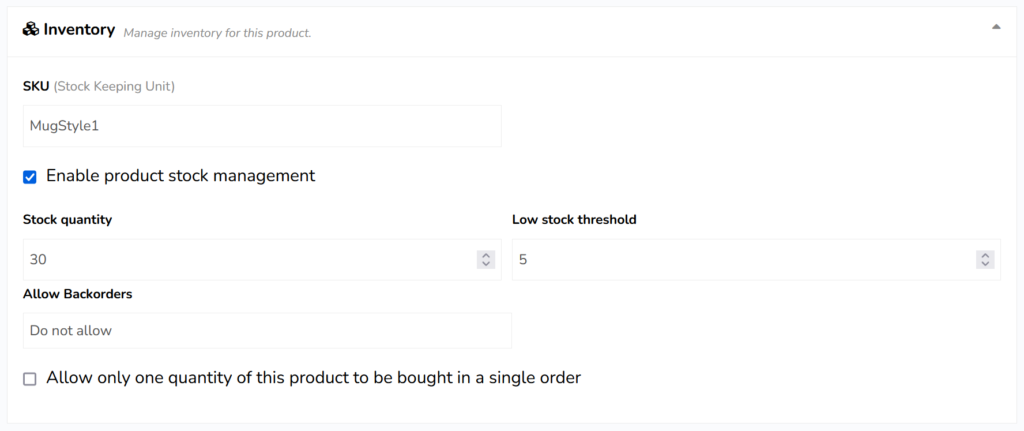This screenshot has width=1024, height=431.
Task: Uncheck the Enable product stock management checkbox
Action: pyautogui.click(x=30, y=177)
